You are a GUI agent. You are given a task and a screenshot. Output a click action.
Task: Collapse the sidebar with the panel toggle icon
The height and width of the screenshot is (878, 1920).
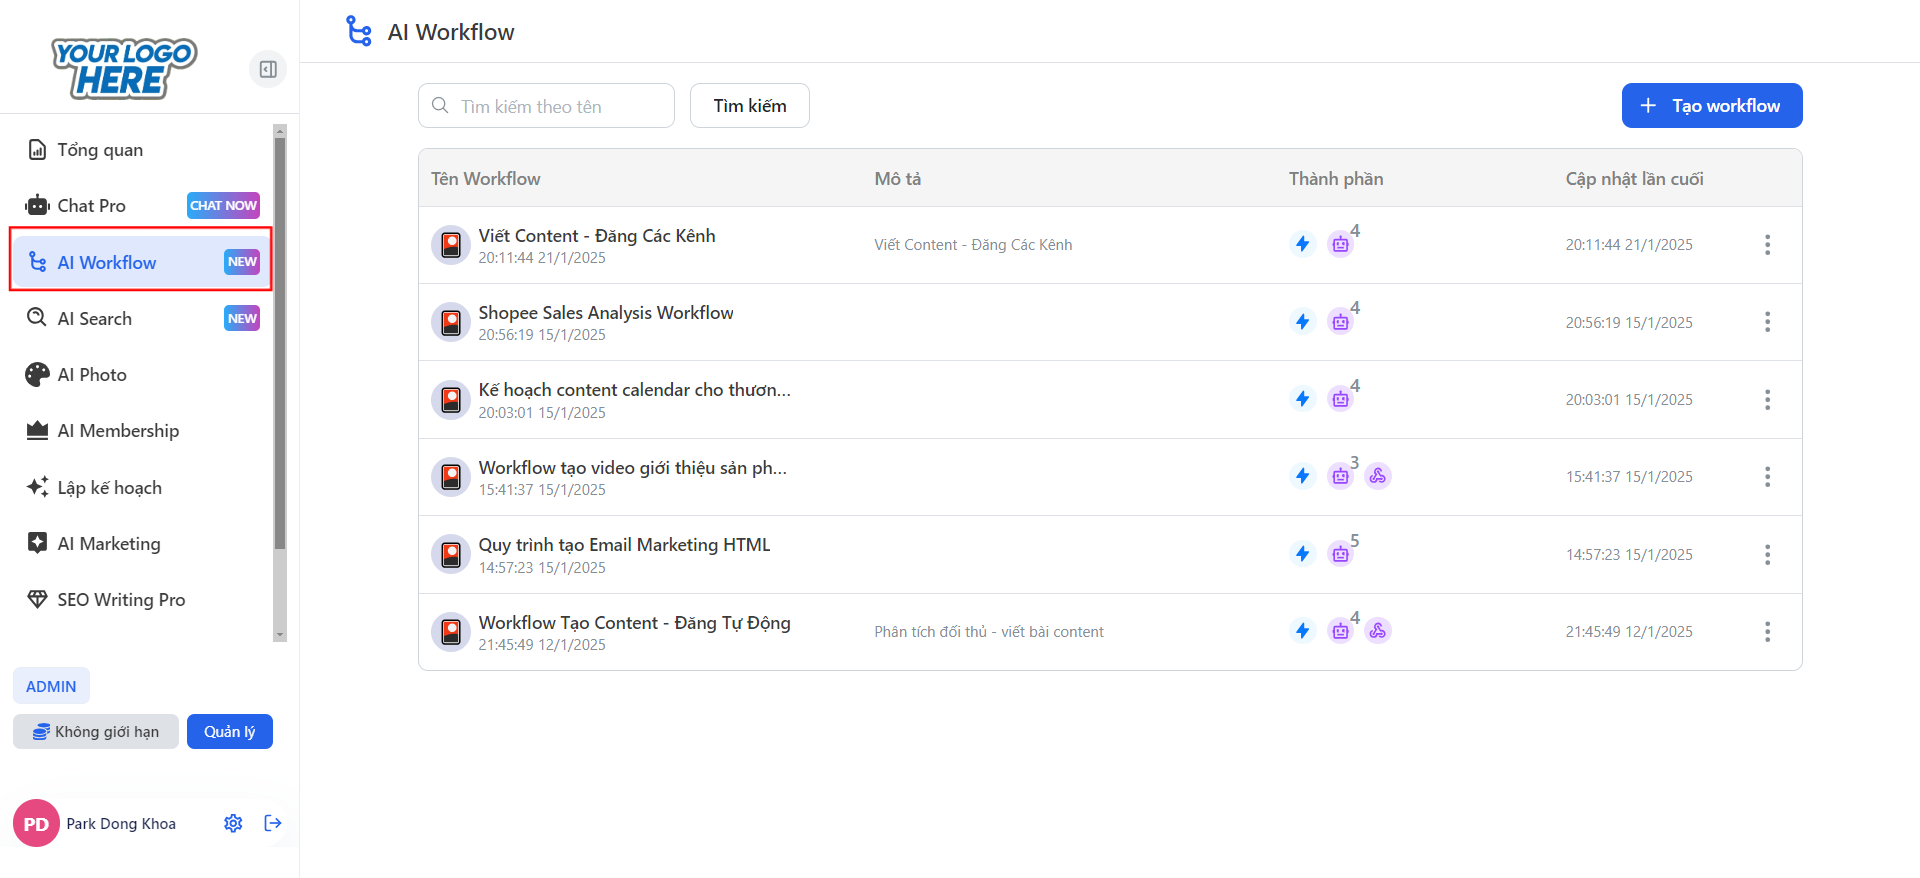(x=268, y=69)
